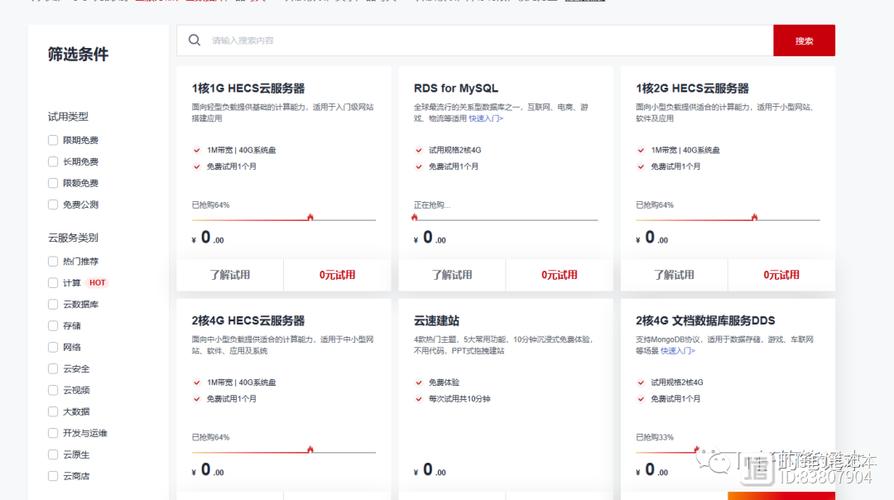Click the HOT badge next to 计算
Viewport: 894px width, 500px height.
(97, 283)
